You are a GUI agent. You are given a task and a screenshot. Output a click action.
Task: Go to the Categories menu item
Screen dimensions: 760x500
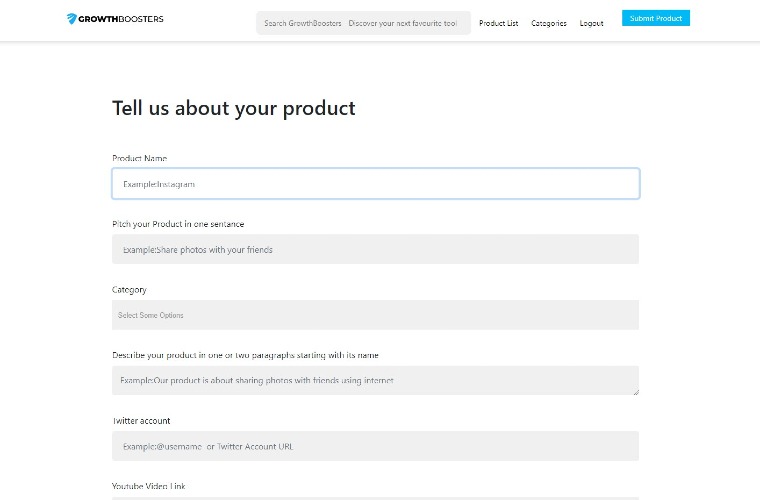(548, 23)
